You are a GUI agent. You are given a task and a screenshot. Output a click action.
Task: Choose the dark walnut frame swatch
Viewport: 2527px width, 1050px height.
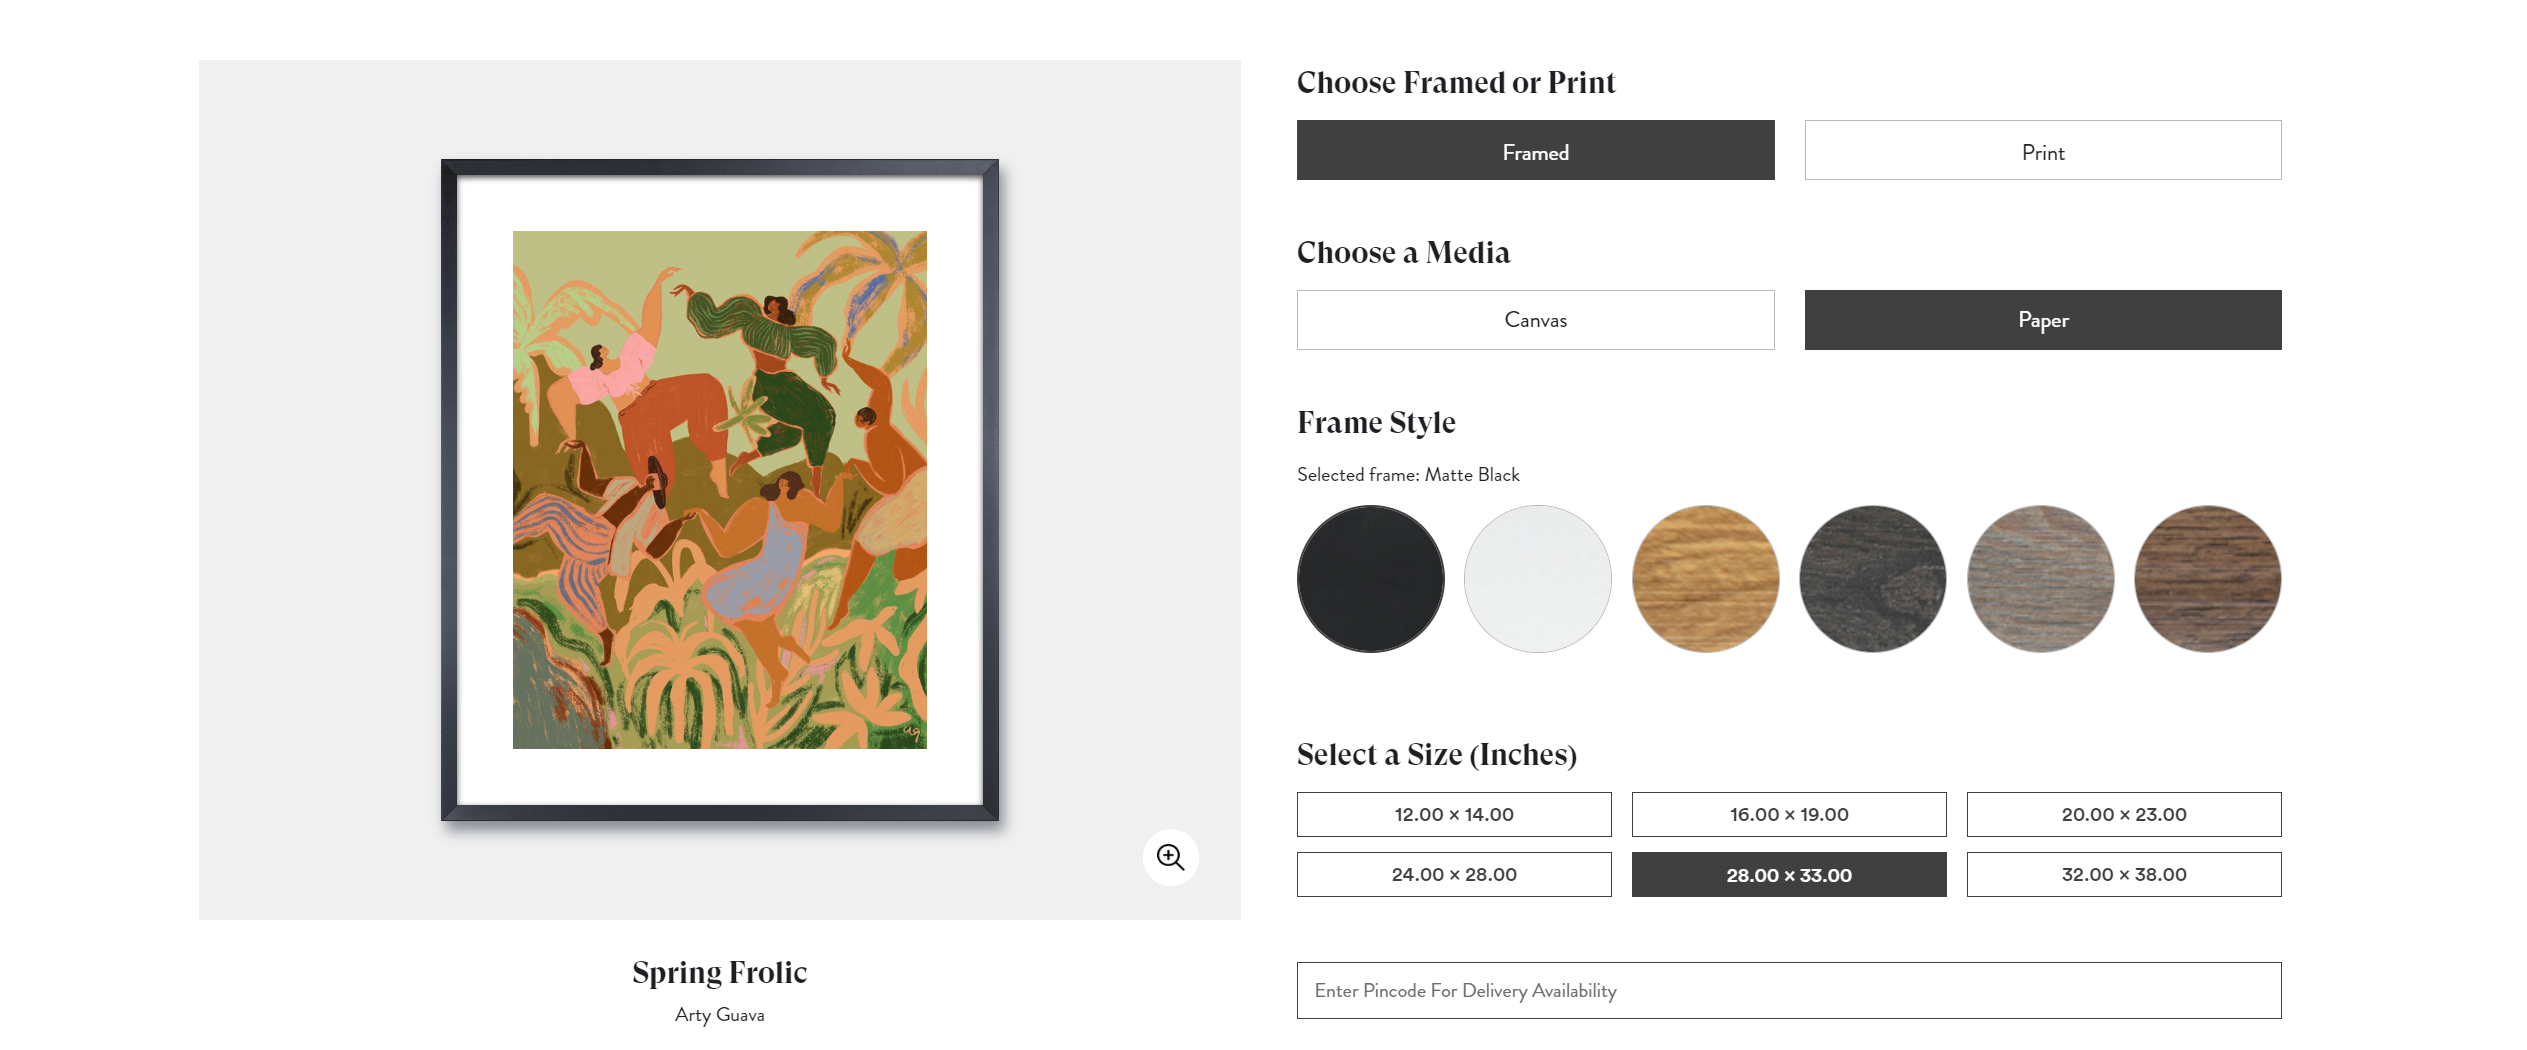click(2207, 578)
